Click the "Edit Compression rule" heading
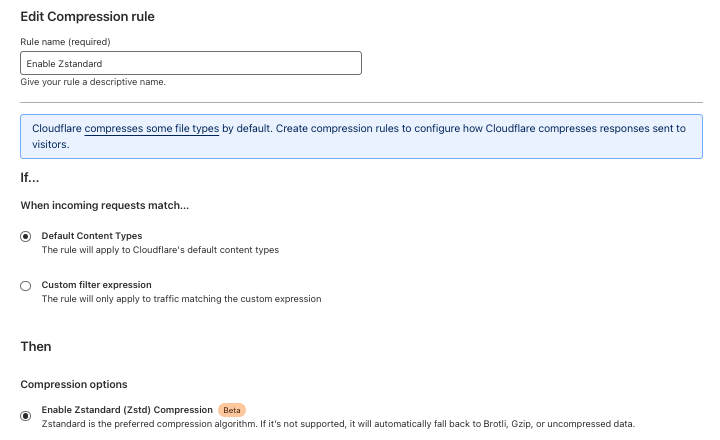Viewport: 720px width, 440px height. point(87,17)
